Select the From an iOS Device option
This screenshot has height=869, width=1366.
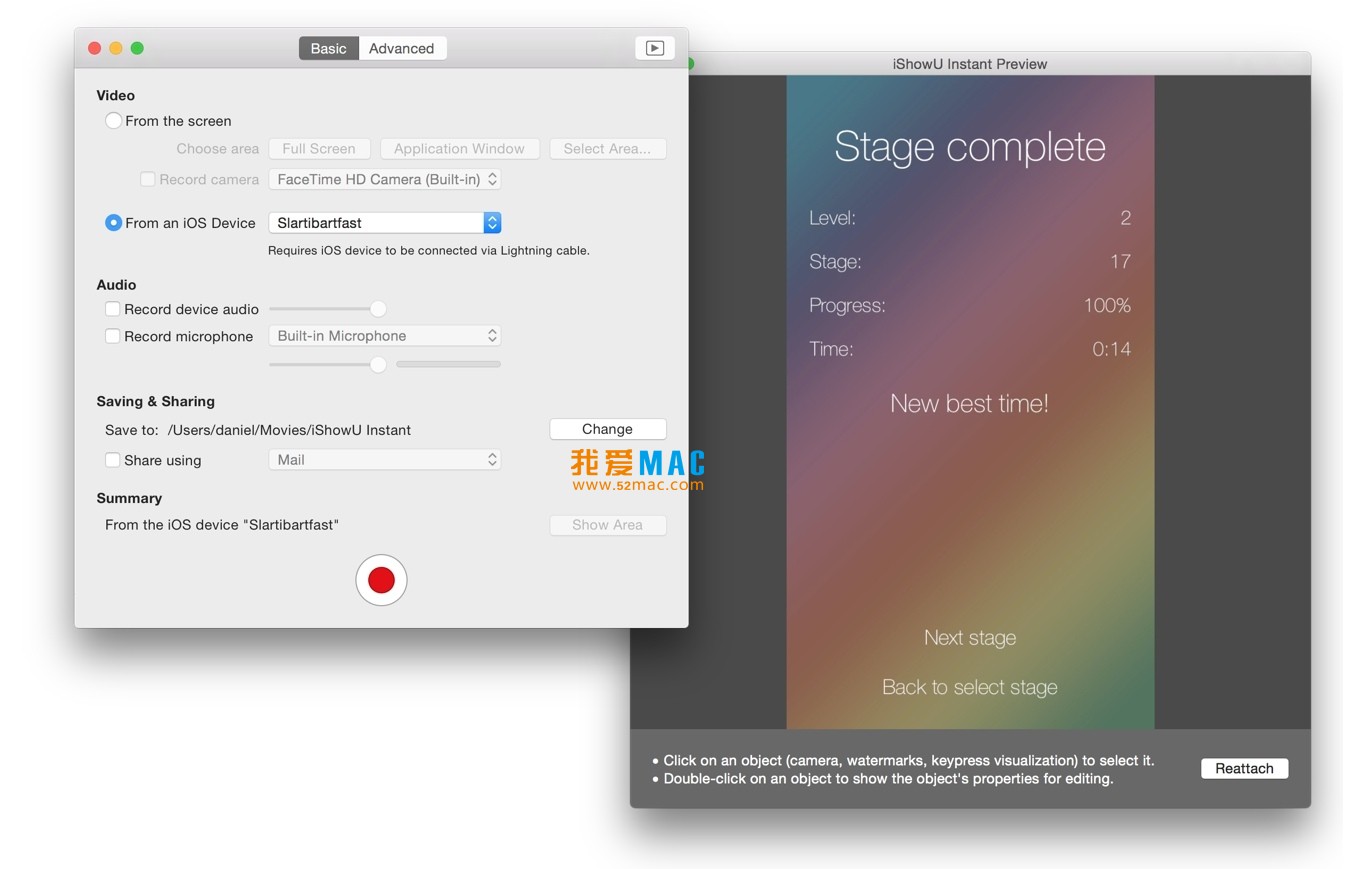114,222
